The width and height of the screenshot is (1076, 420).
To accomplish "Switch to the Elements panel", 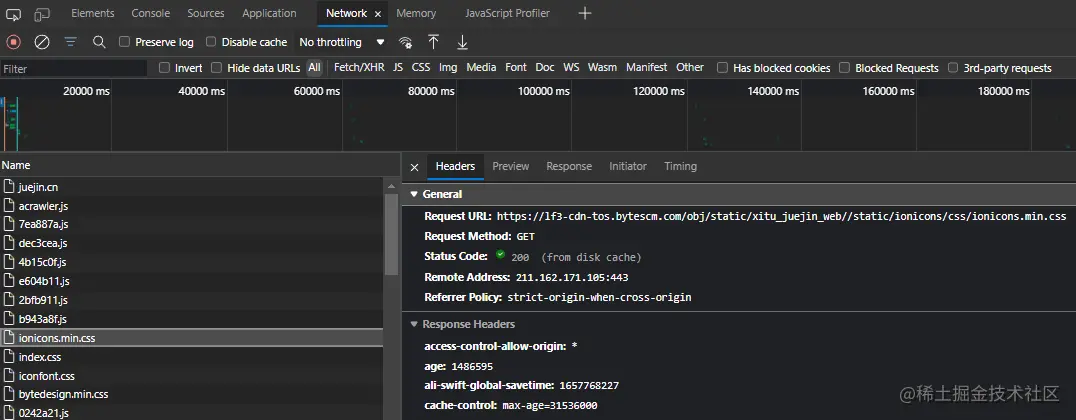I will coord(93,13).
